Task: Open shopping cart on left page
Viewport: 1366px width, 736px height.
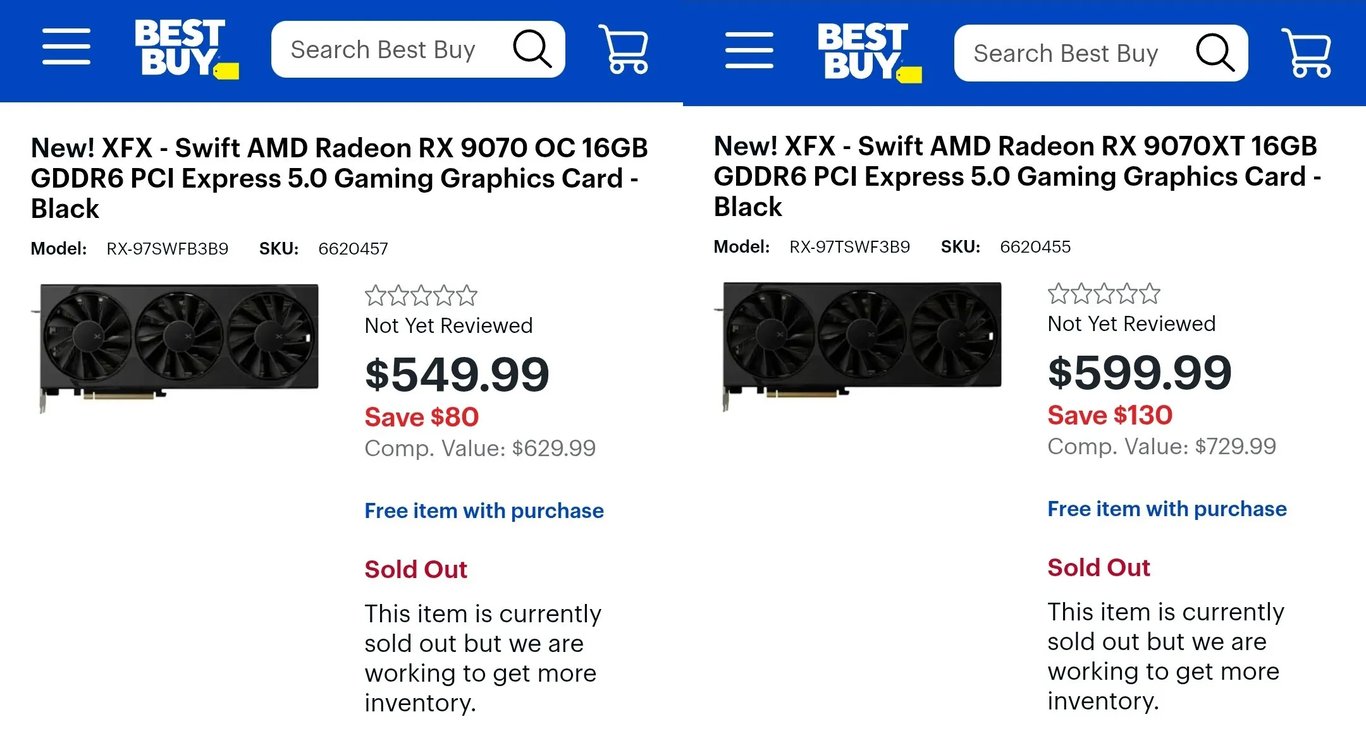Action: click(624, 49)
